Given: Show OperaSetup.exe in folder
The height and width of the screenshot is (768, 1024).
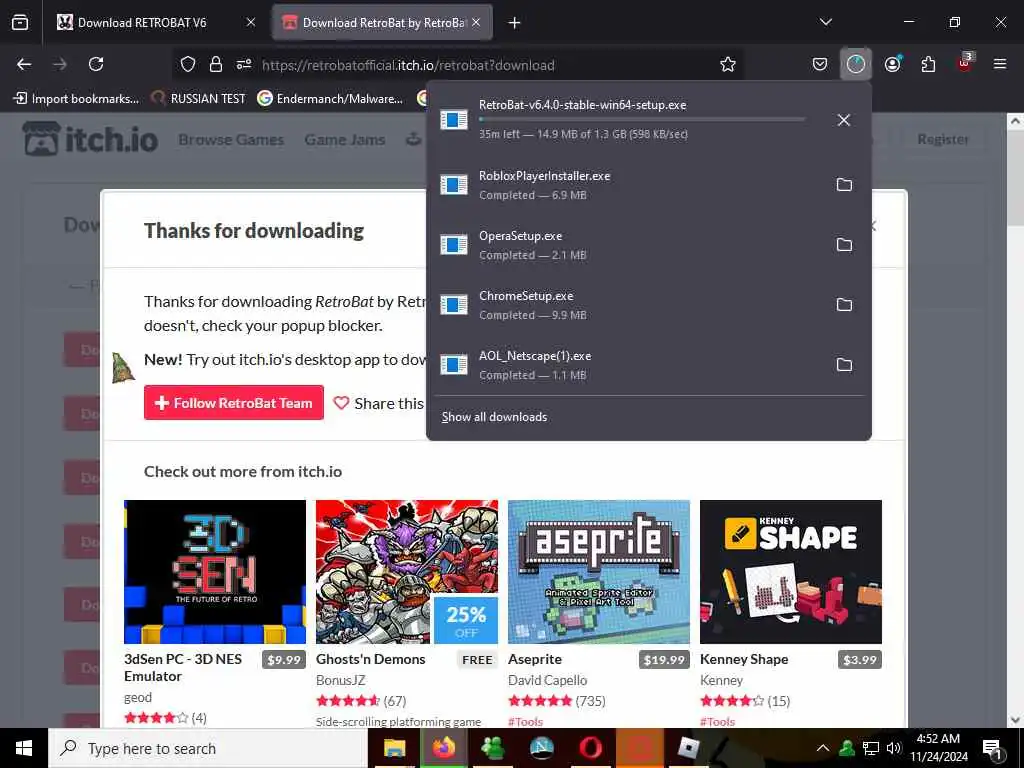Looking at the screenshot, I should (844, 245).
